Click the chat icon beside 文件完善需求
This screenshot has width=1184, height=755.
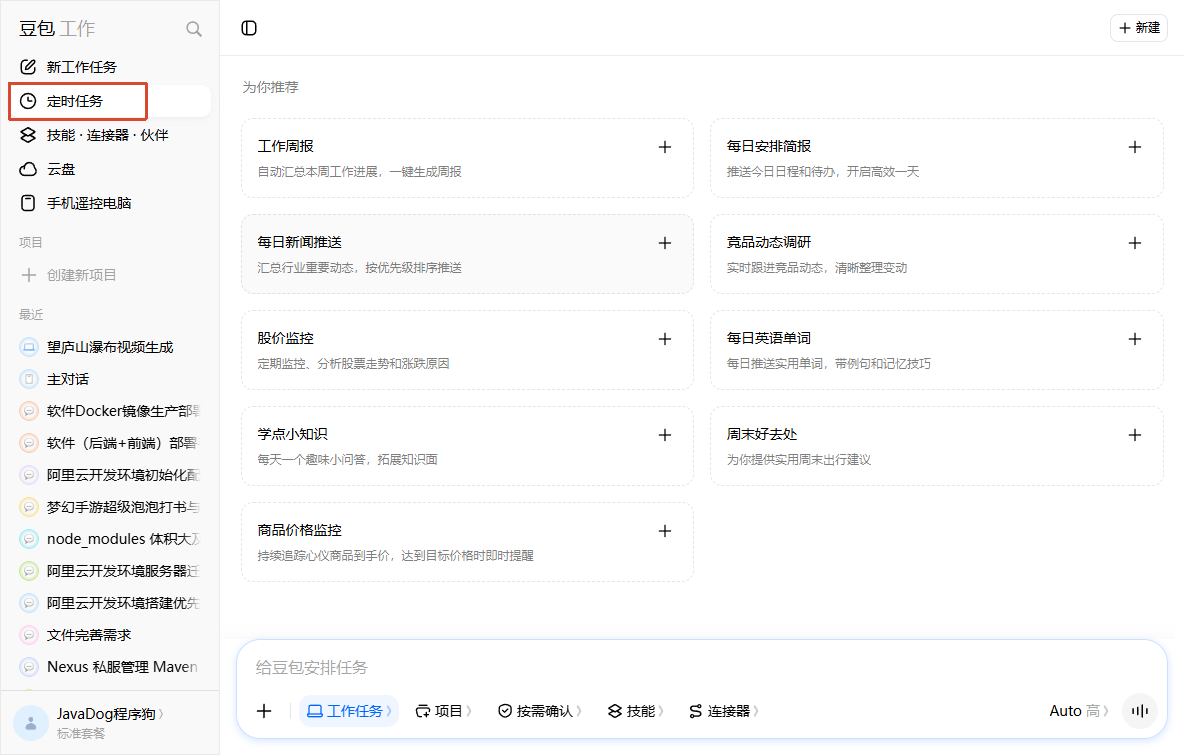29,635
